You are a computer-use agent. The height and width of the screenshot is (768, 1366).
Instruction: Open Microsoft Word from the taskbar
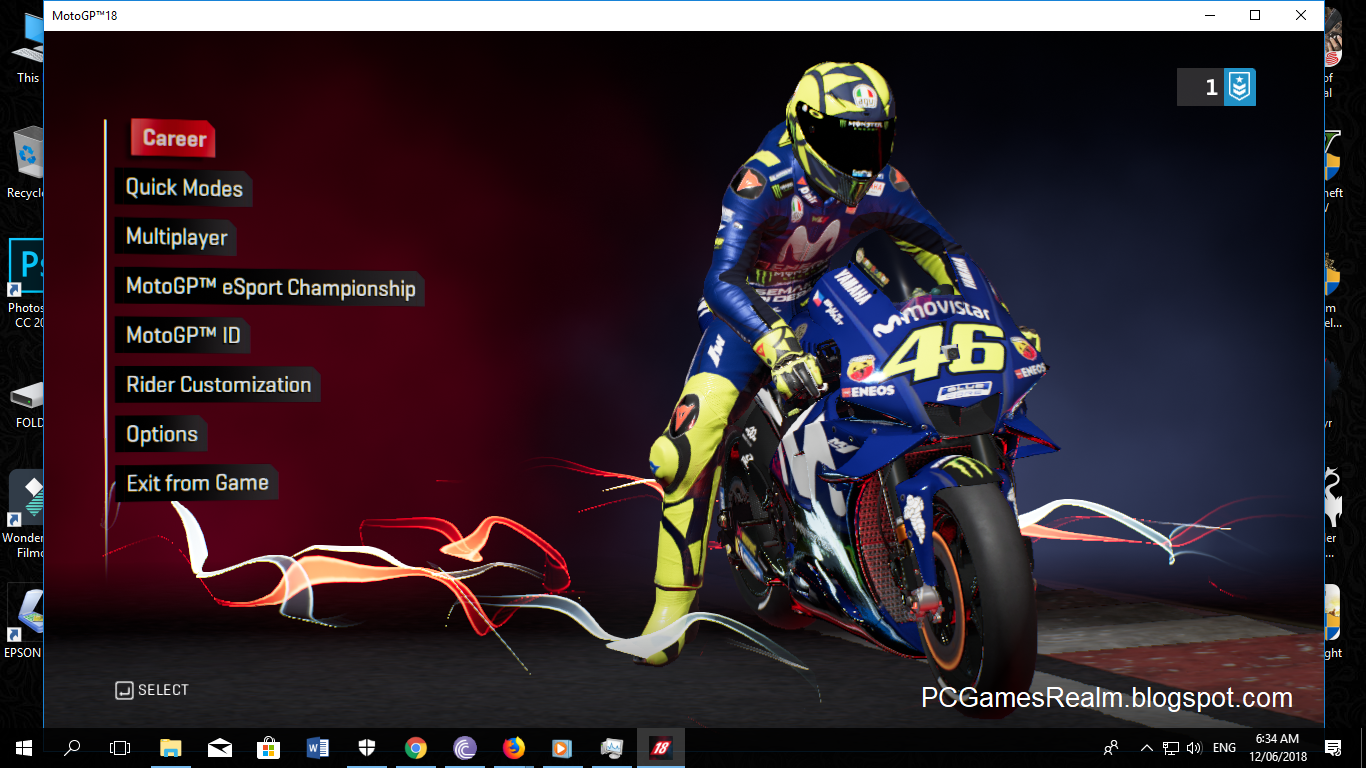318,748
